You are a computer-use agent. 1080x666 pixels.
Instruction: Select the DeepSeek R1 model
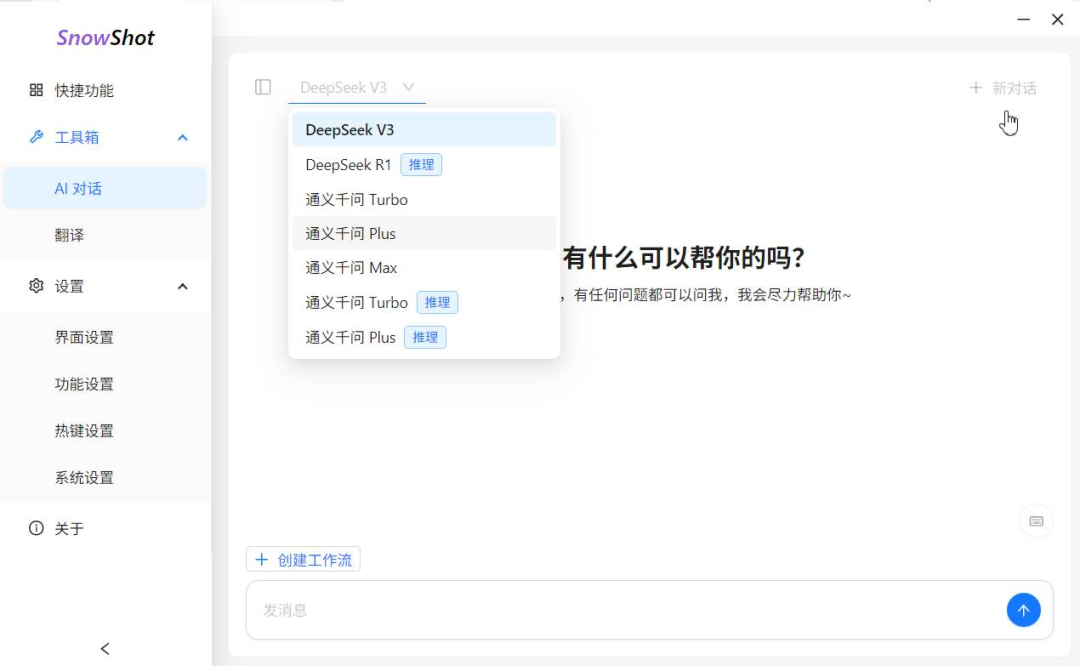(350, 164)
